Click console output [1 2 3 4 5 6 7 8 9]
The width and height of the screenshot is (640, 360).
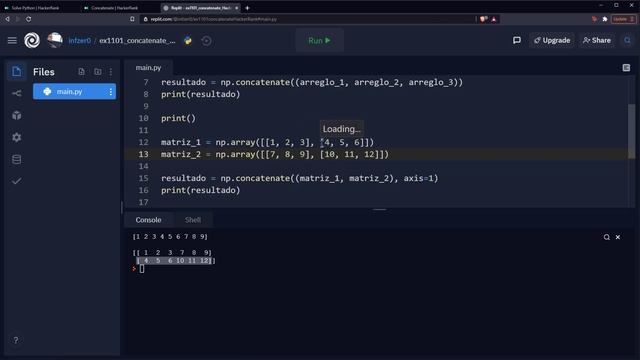tap(170, 237)
